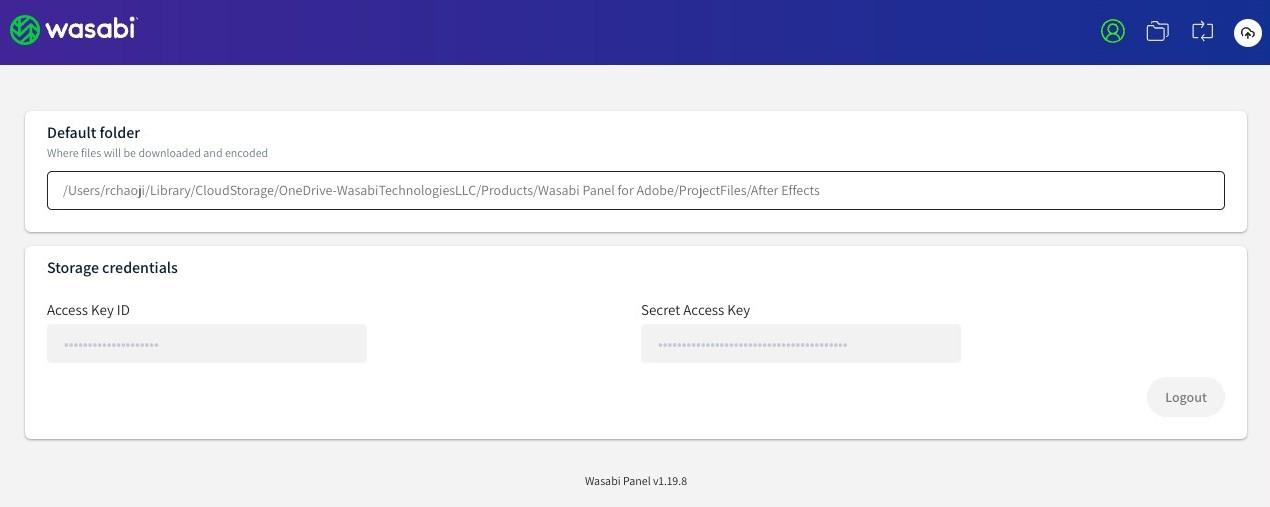Viewport: 1270px width, 507px height.
Task: Click the Secret Access Key label
Action: point(695,310)
